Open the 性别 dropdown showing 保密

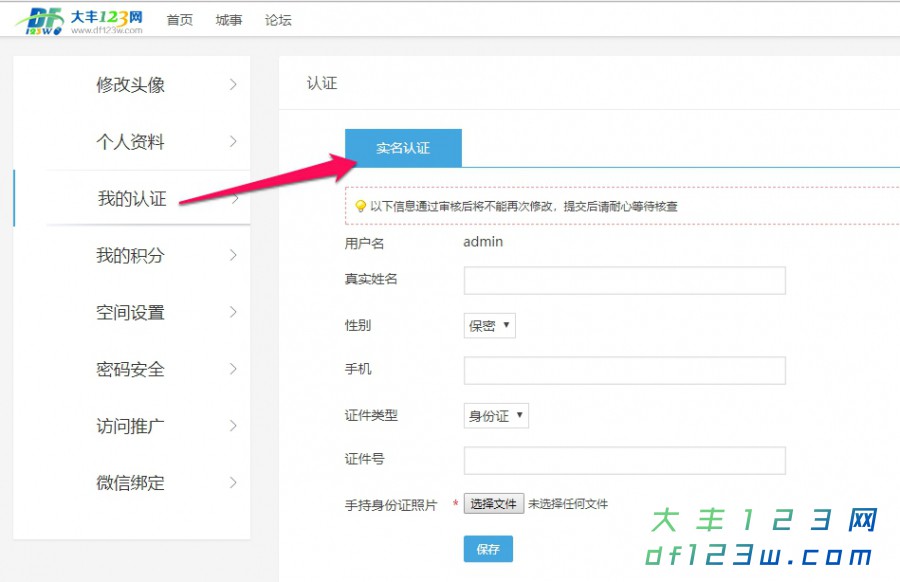click(x=490, y=326)
